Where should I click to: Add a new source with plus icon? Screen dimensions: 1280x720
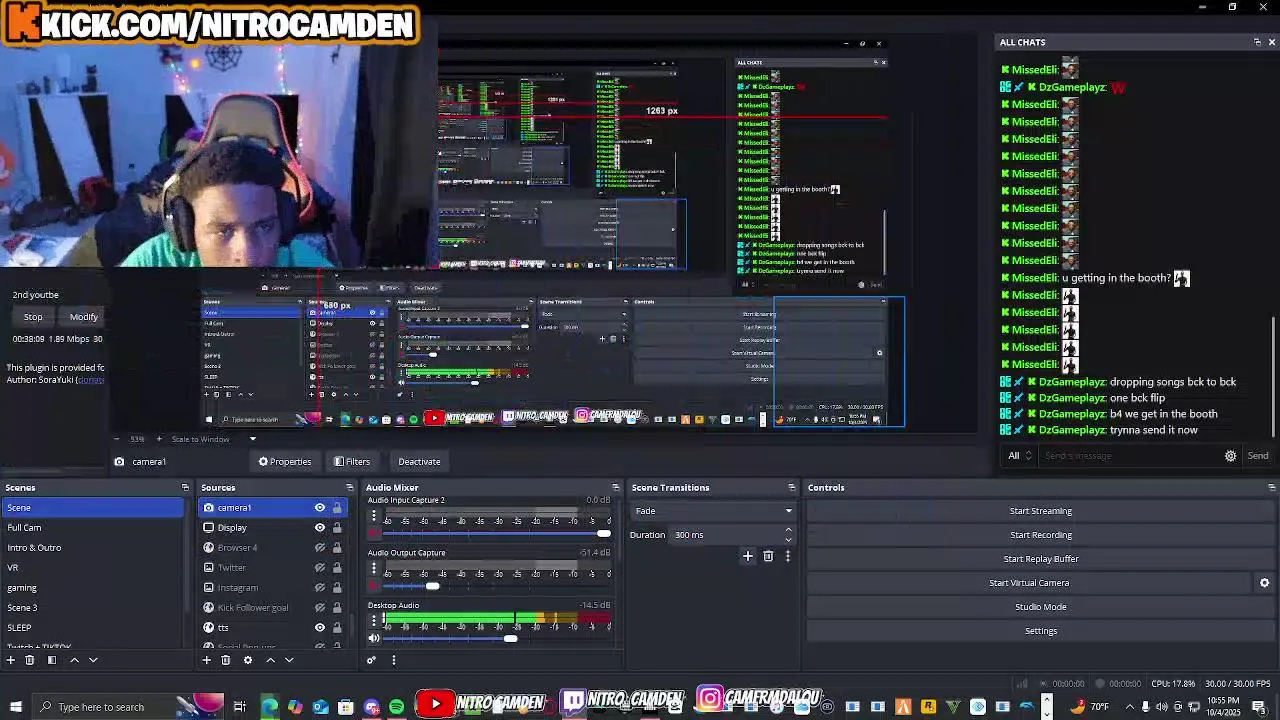(x=207, y=660)
